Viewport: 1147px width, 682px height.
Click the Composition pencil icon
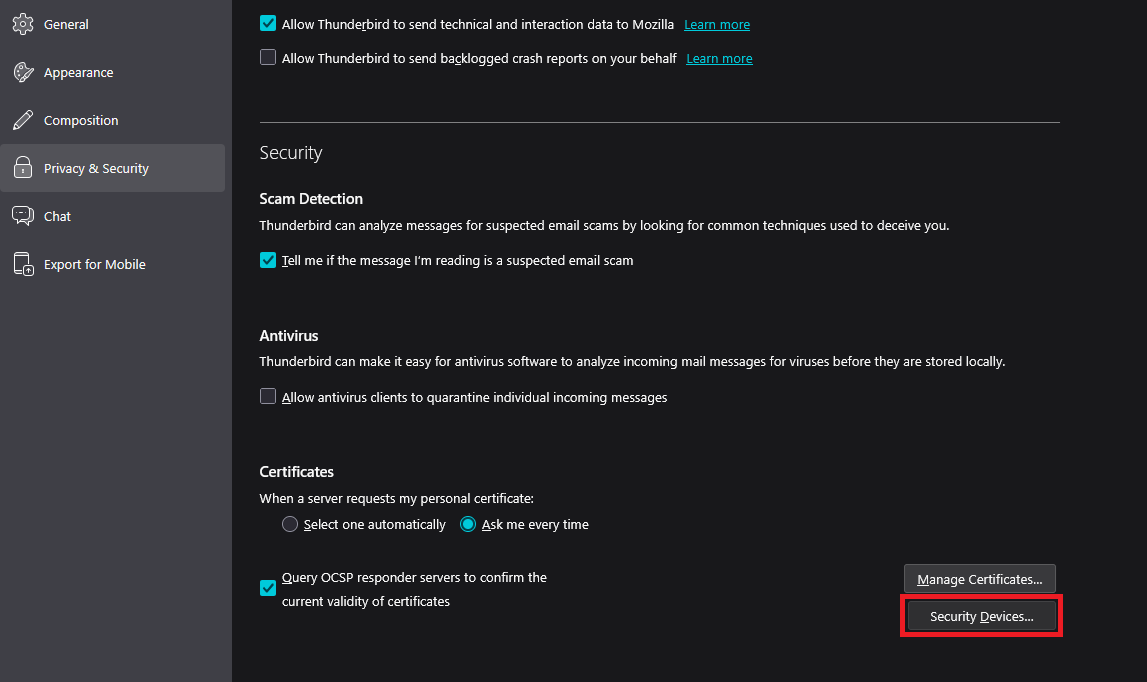tap(23, 120)
